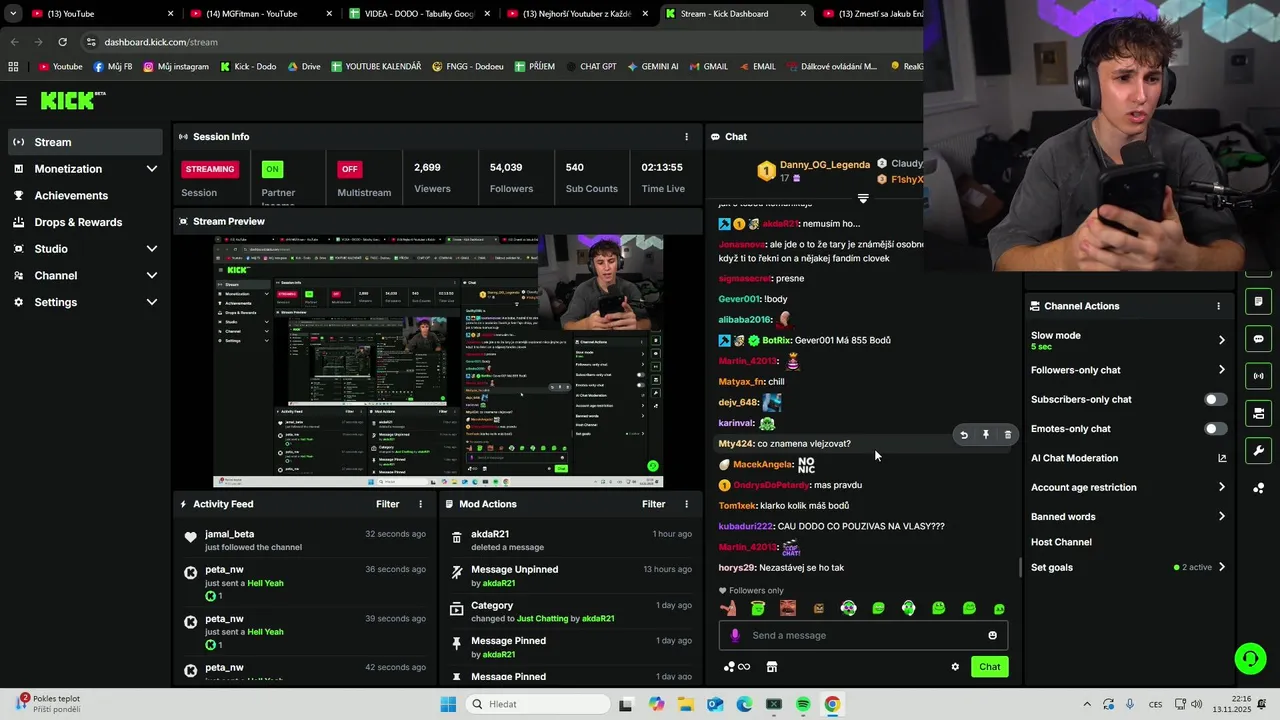Toggle the Partner ON indicator
The width and height of the screenshot is (1280, 720).
pos(272,169)
